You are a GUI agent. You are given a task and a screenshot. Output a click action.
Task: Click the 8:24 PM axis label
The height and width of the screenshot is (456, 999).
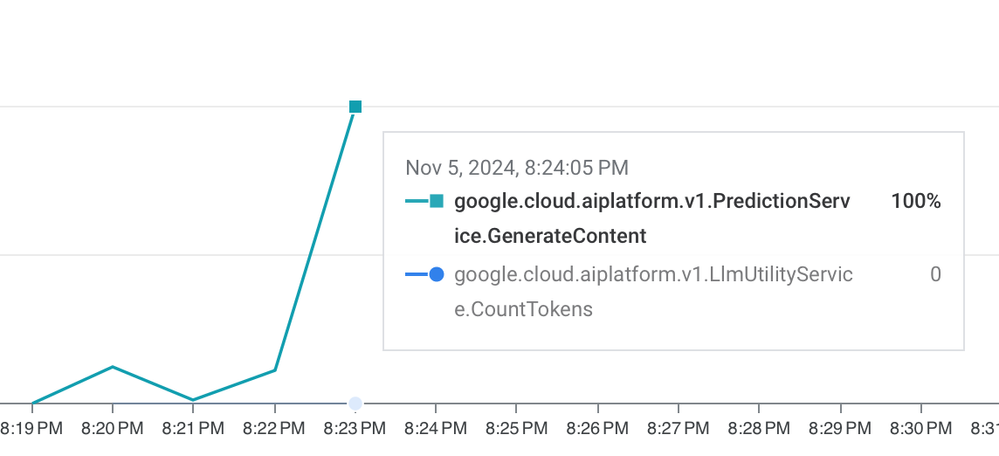(x=436, y=429)
